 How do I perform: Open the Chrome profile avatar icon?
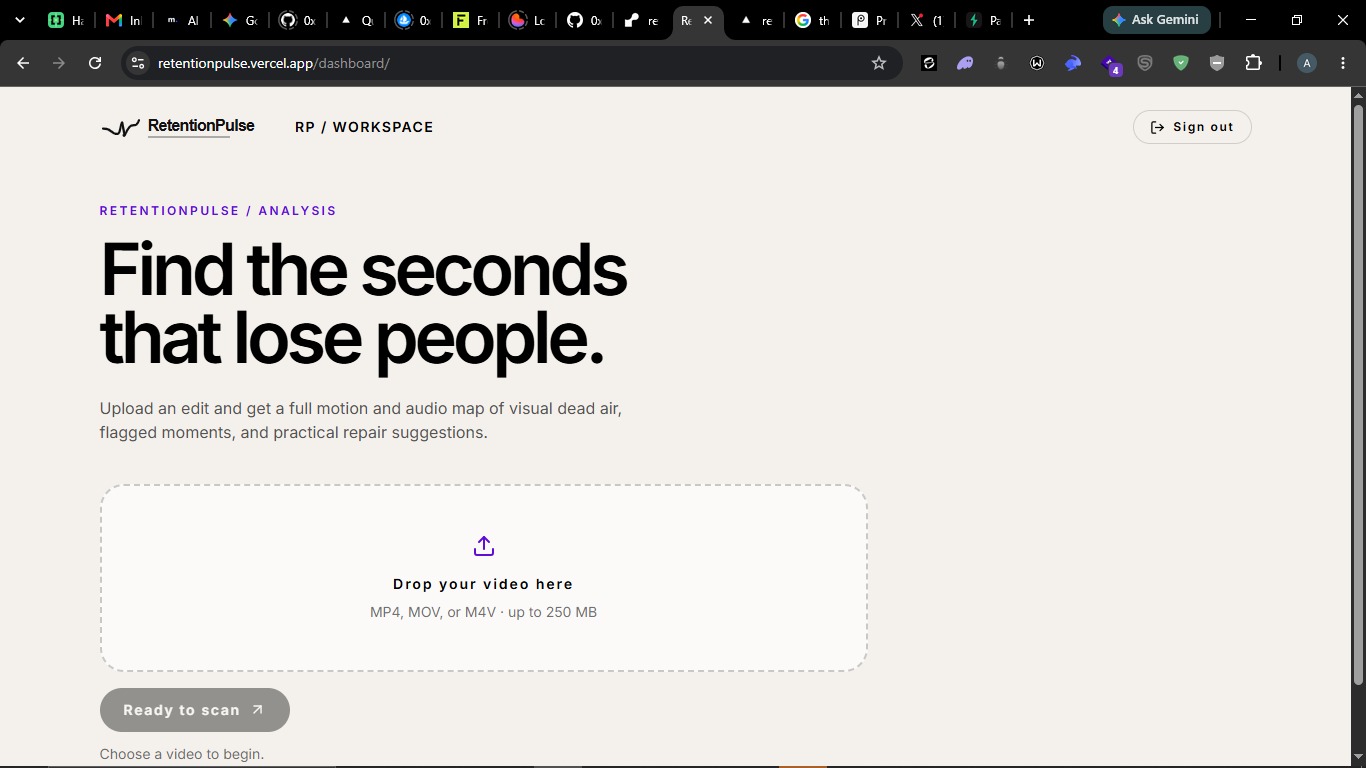tap(1306, 63)
